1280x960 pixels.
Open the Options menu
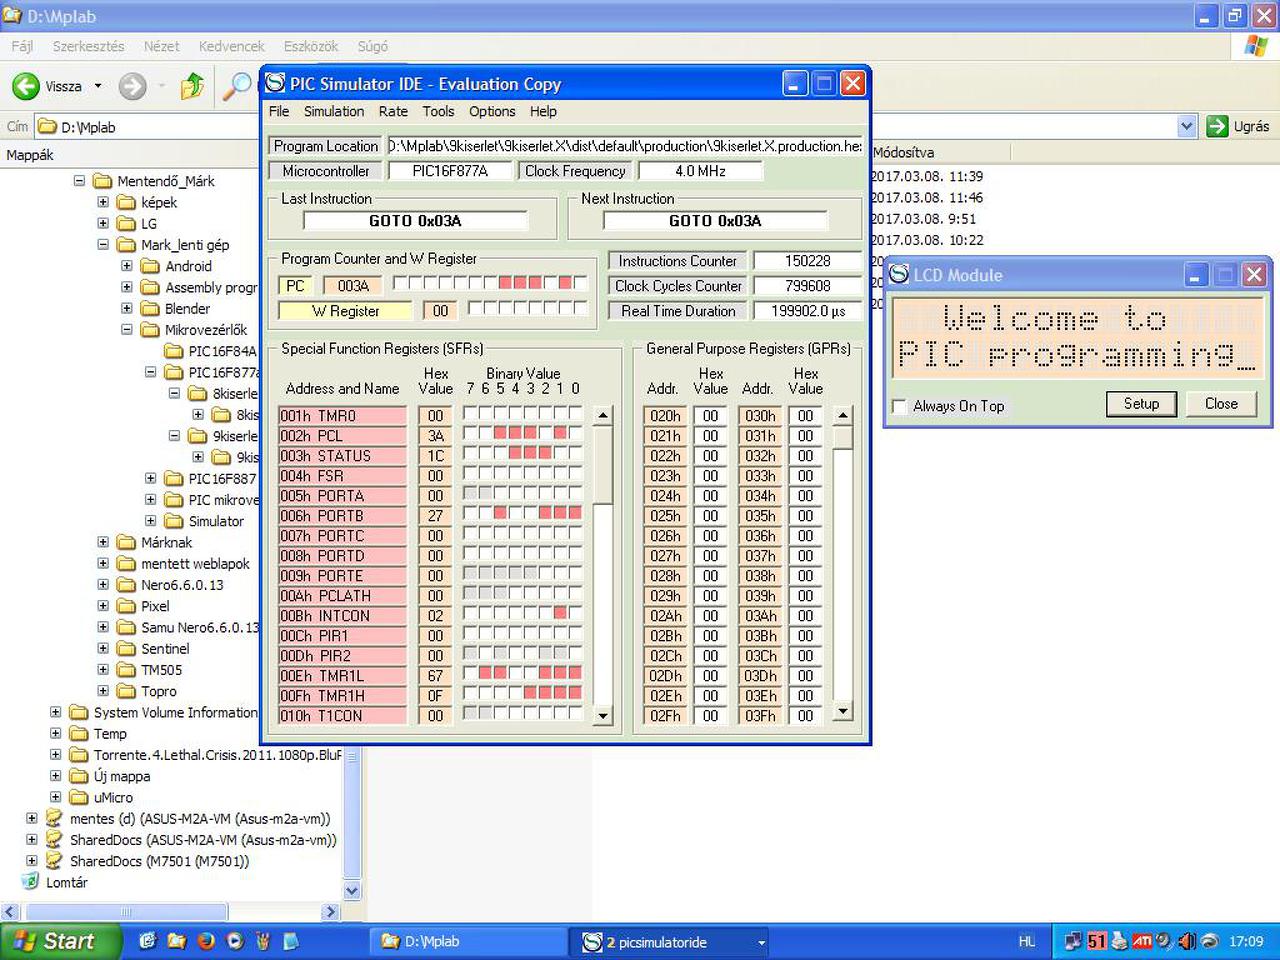[x=492, y=112]
